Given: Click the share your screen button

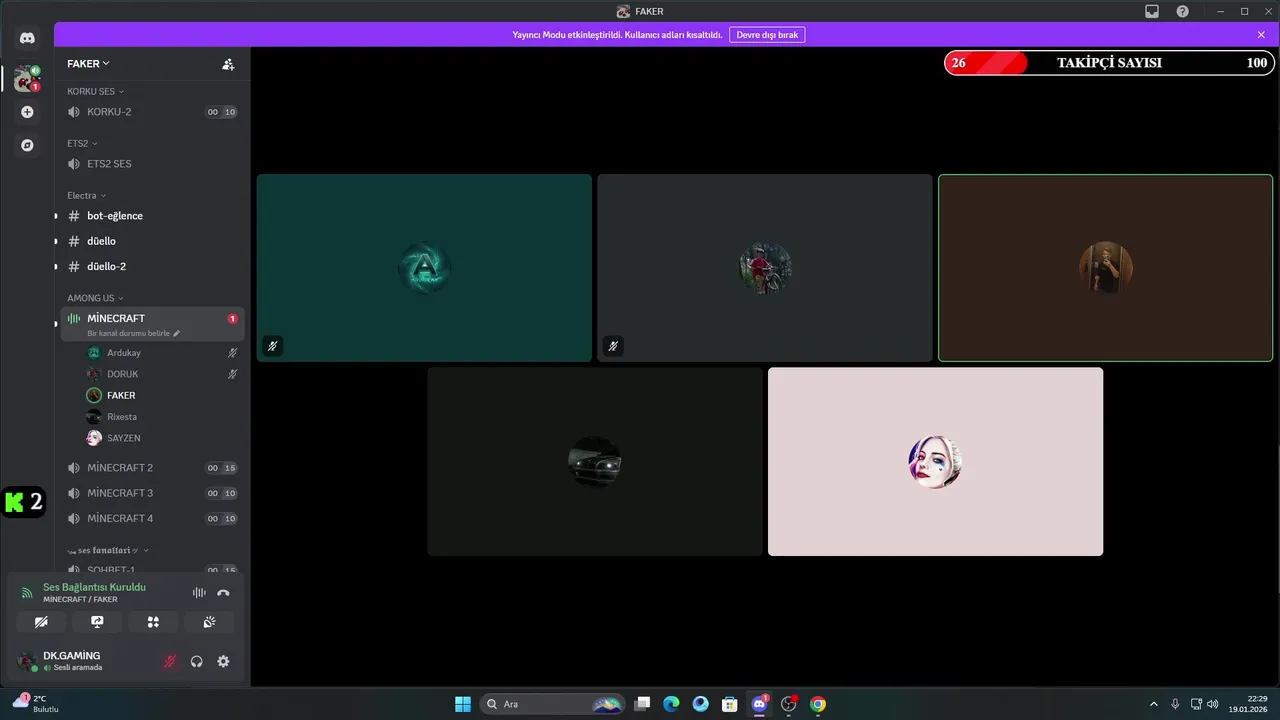Looking at the screenshot, I should coord(97,622).
